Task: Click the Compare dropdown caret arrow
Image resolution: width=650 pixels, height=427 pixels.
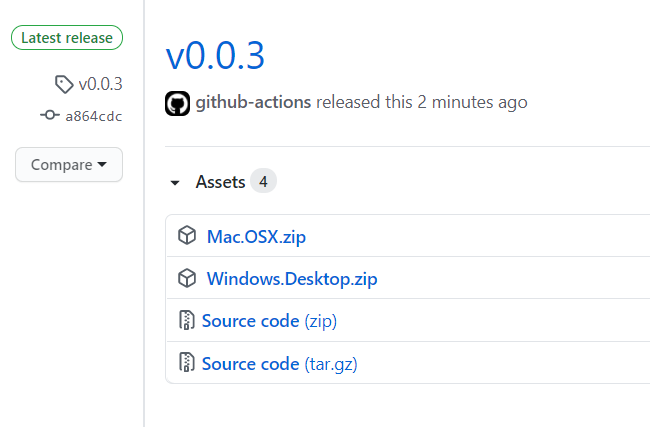Action: 102,165
